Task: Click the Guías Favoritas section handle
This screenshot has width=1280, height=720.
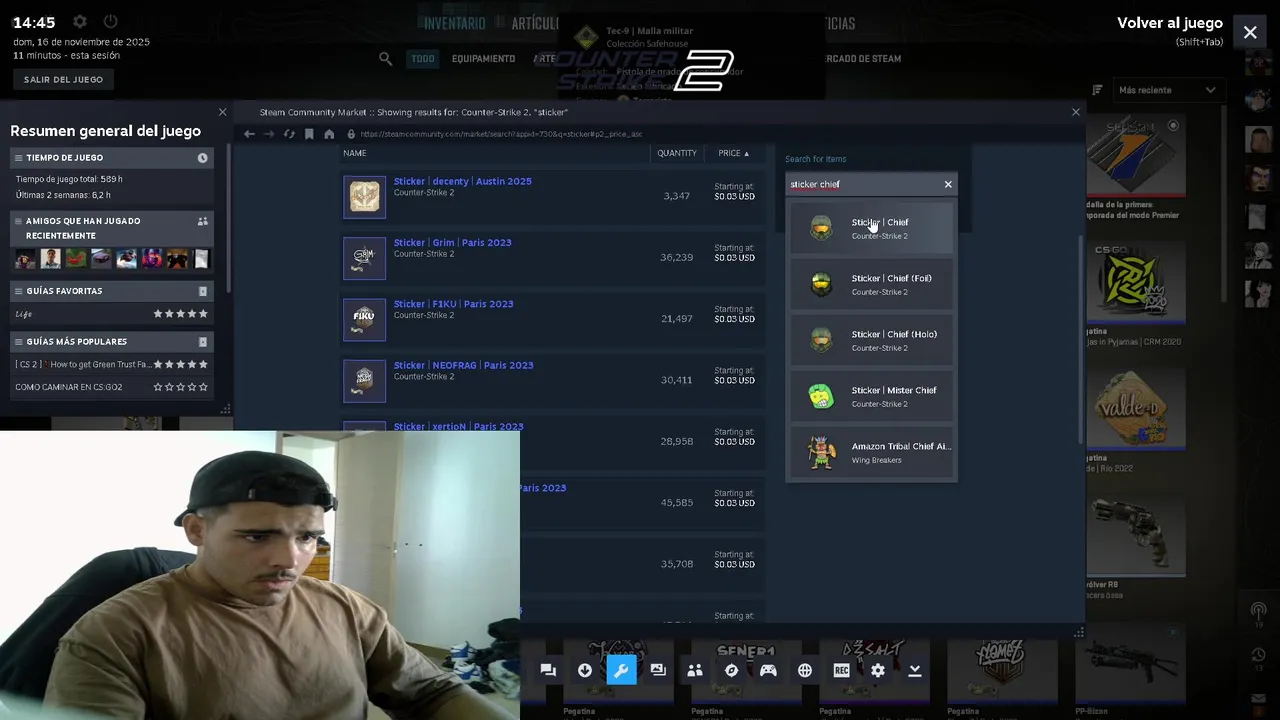Action: coord(18,291)
